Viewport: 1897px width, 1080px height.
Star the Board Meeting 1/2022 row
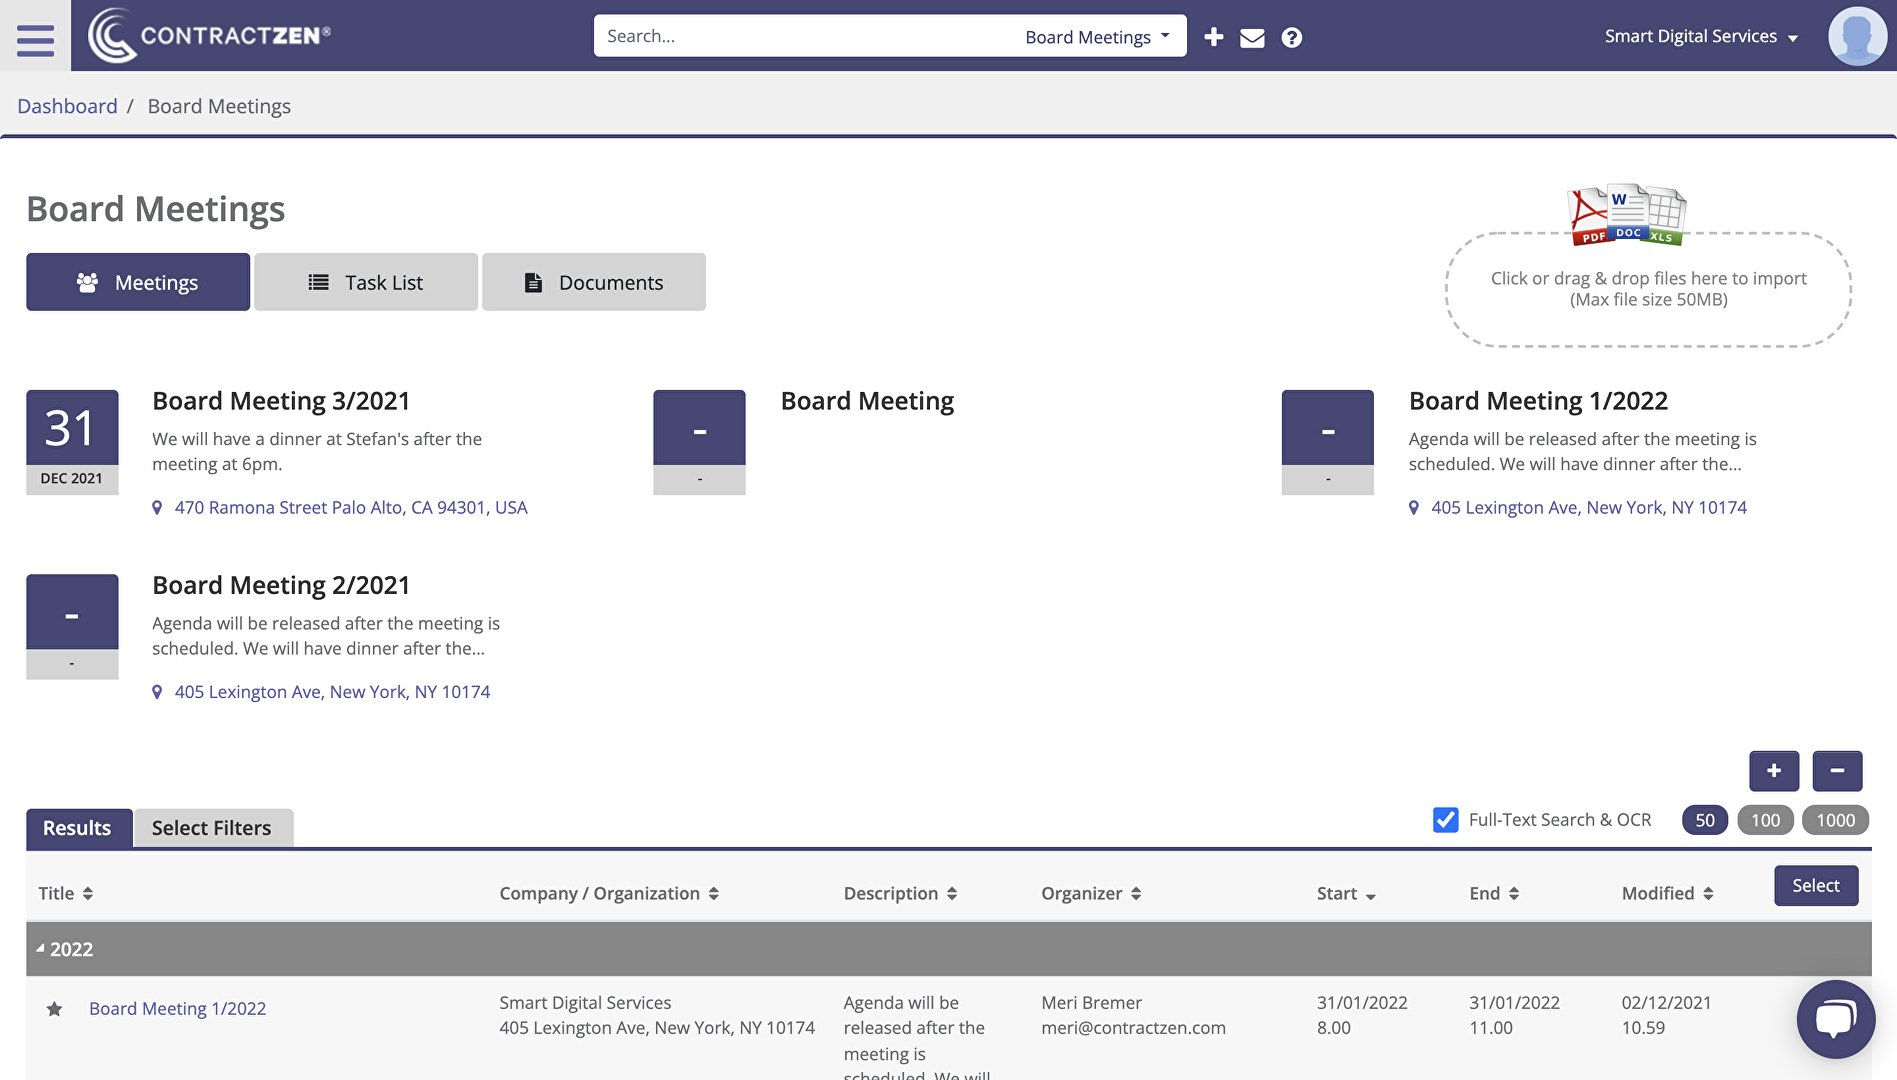(55, 1009)
